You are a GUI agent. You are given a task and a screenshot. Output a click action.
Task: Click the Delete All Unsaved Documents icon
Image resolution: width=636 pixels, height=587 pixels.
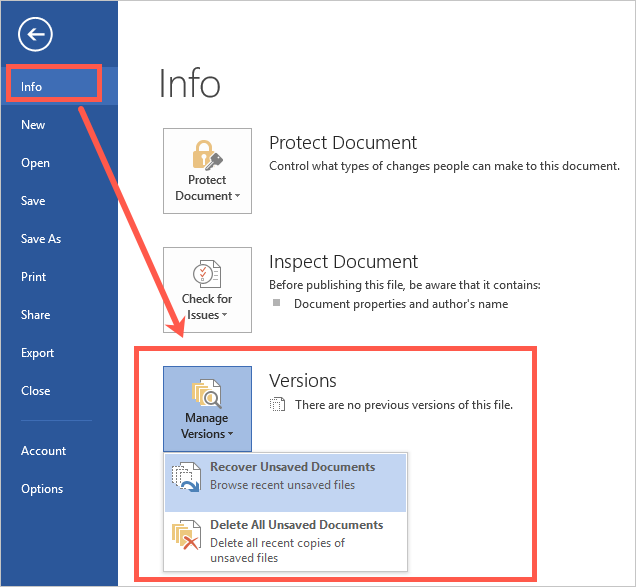(187, 537)
